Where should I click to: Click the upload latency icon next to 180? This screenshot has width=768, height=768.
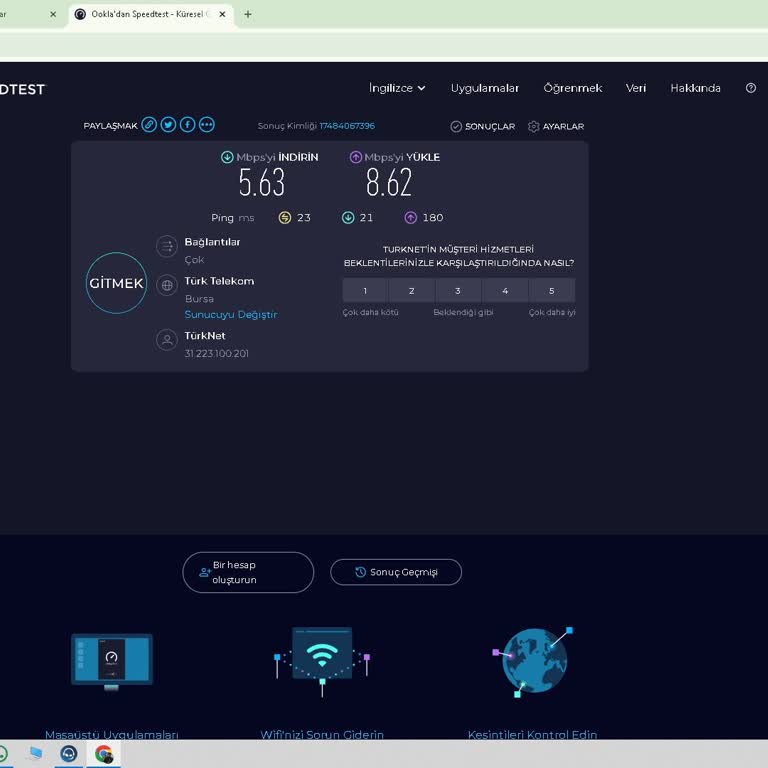[410, 217]
